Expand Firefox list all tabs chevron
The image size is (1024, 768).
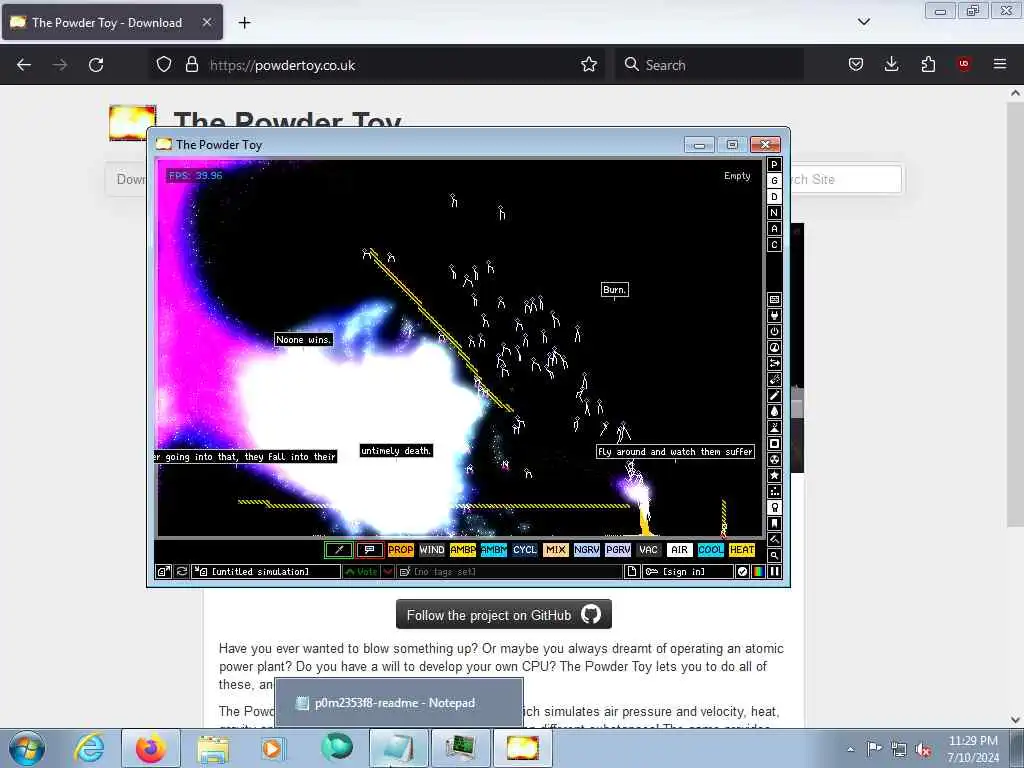(x=864, y=22)
